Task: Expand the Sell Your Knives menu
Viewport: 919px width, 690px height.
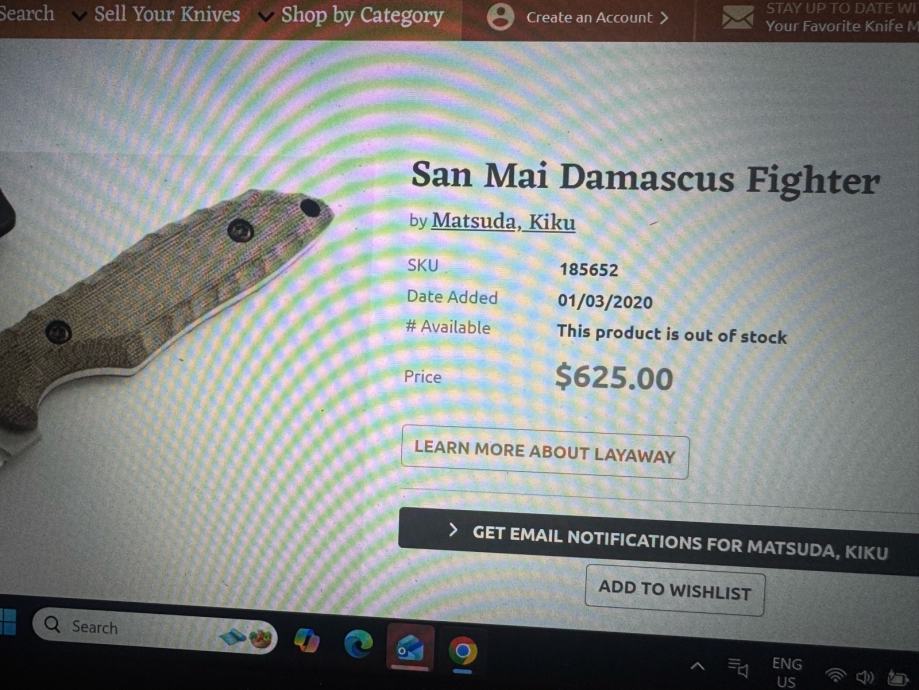Action: click(156, 14)
